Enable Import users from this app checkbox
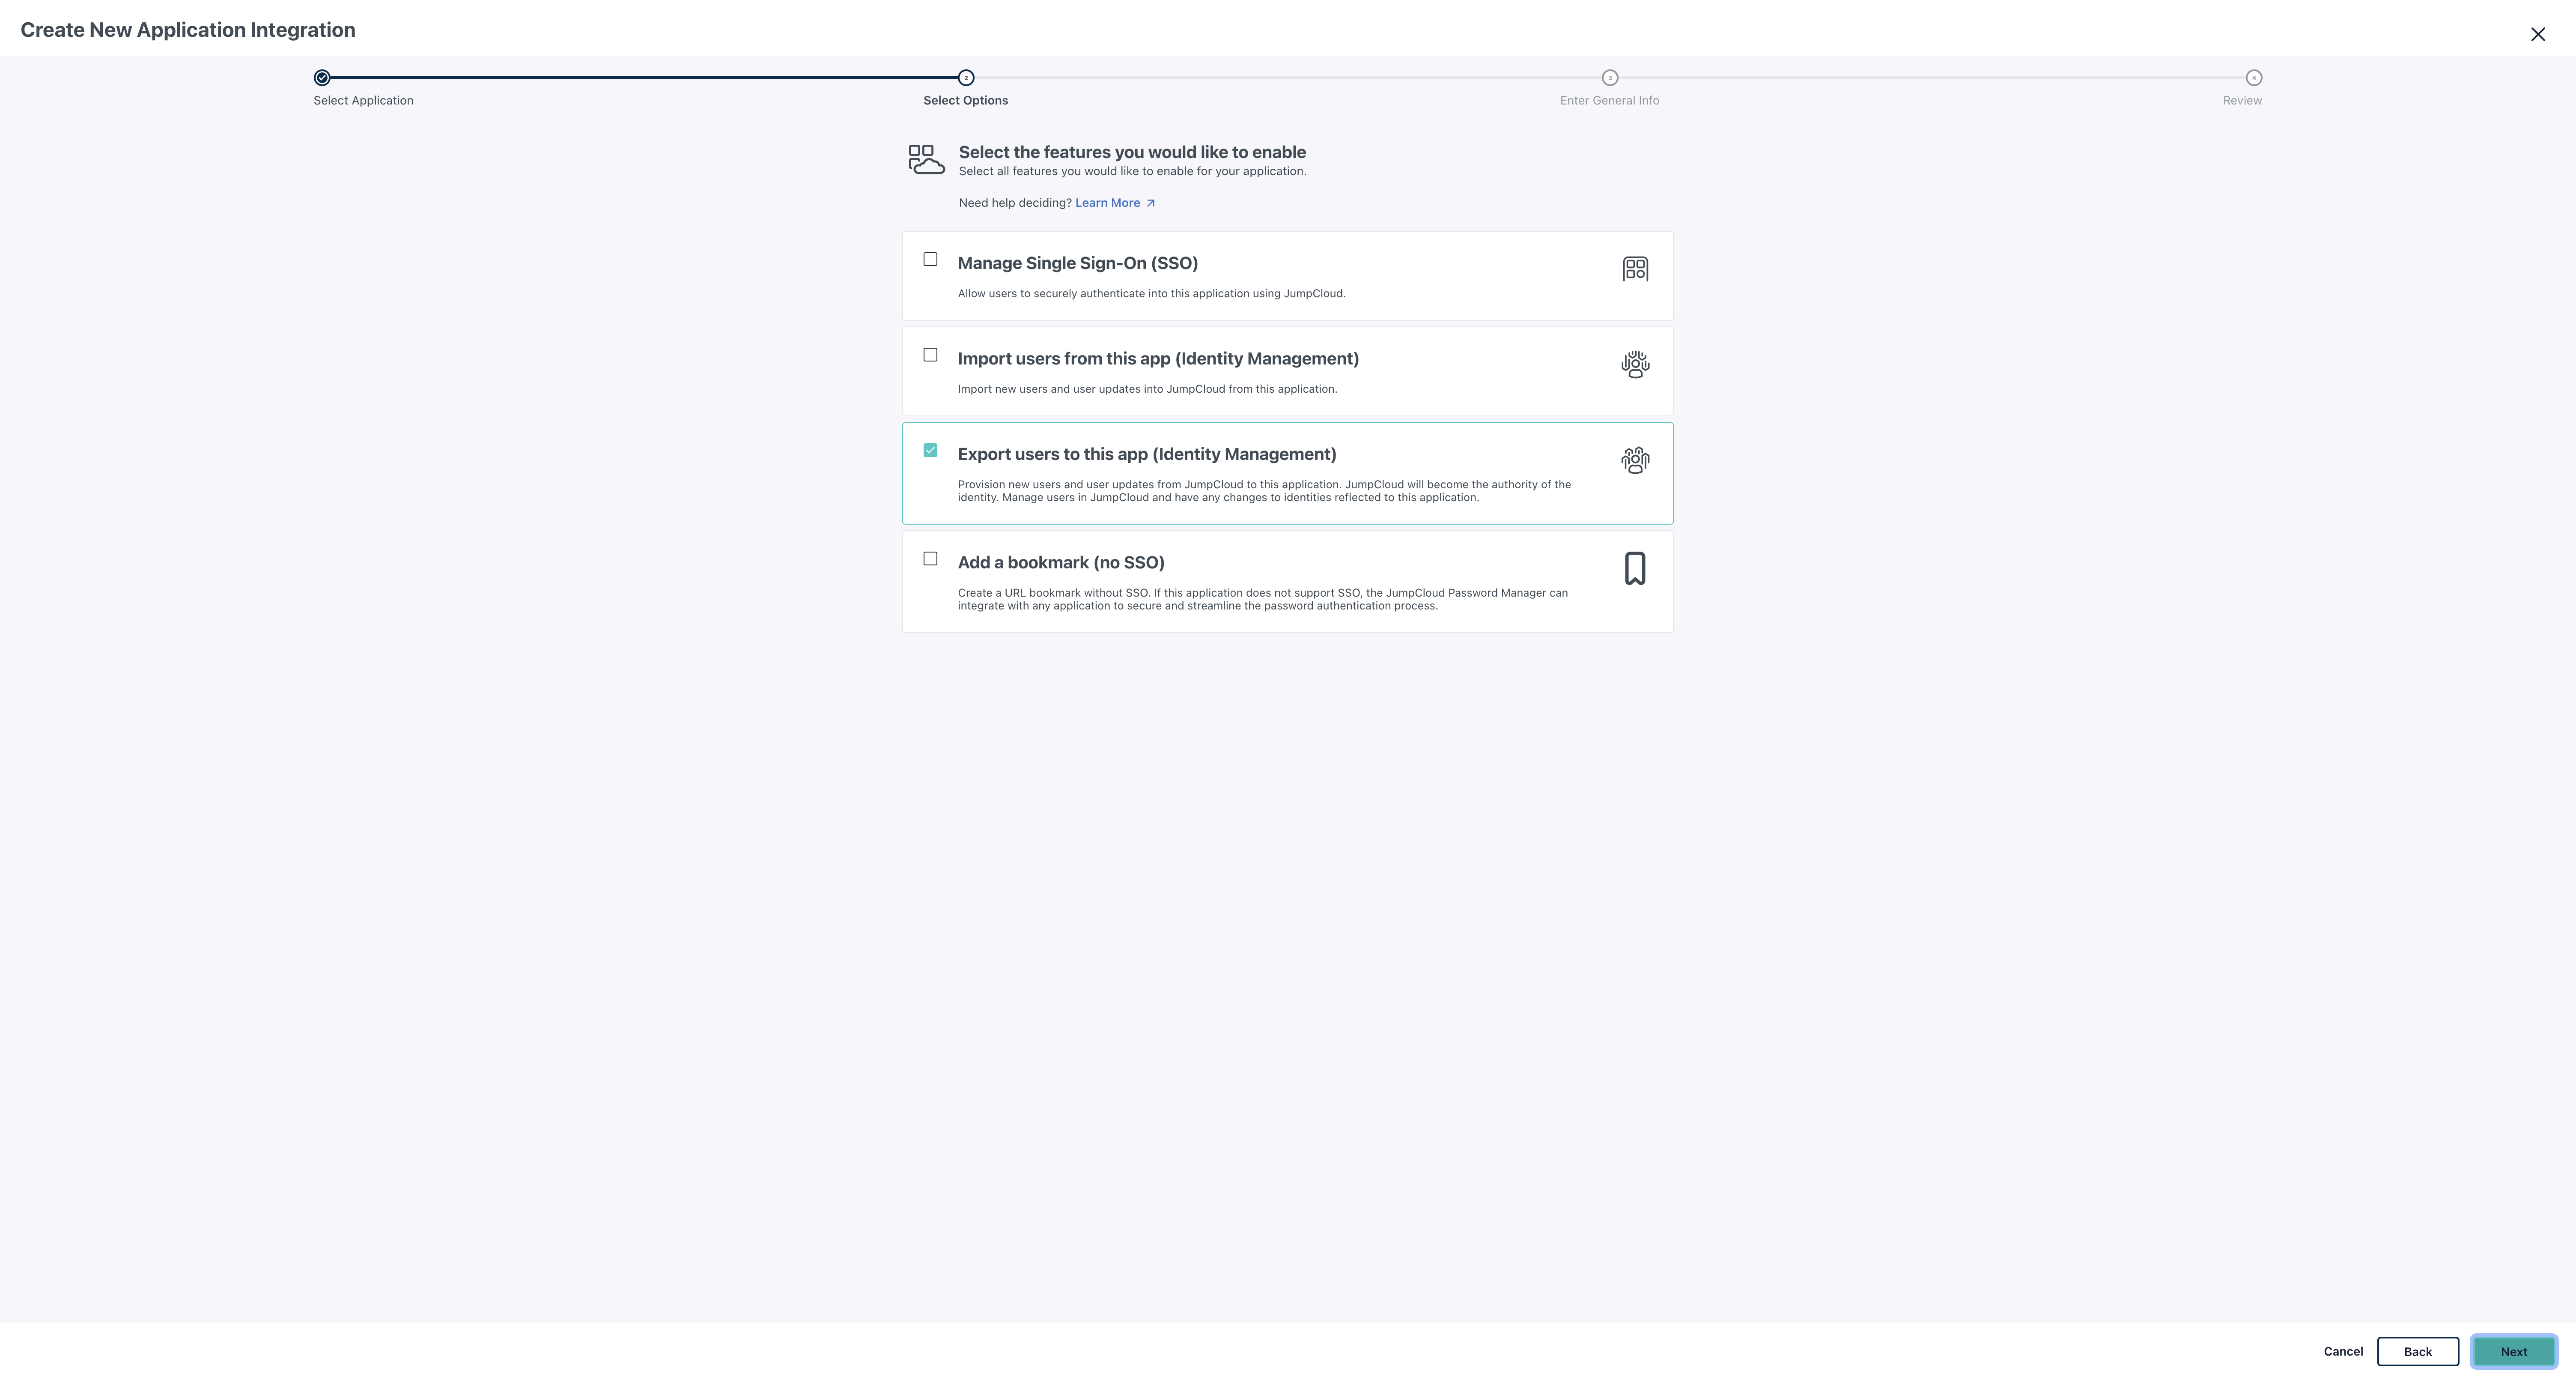 tap(930, 355)
